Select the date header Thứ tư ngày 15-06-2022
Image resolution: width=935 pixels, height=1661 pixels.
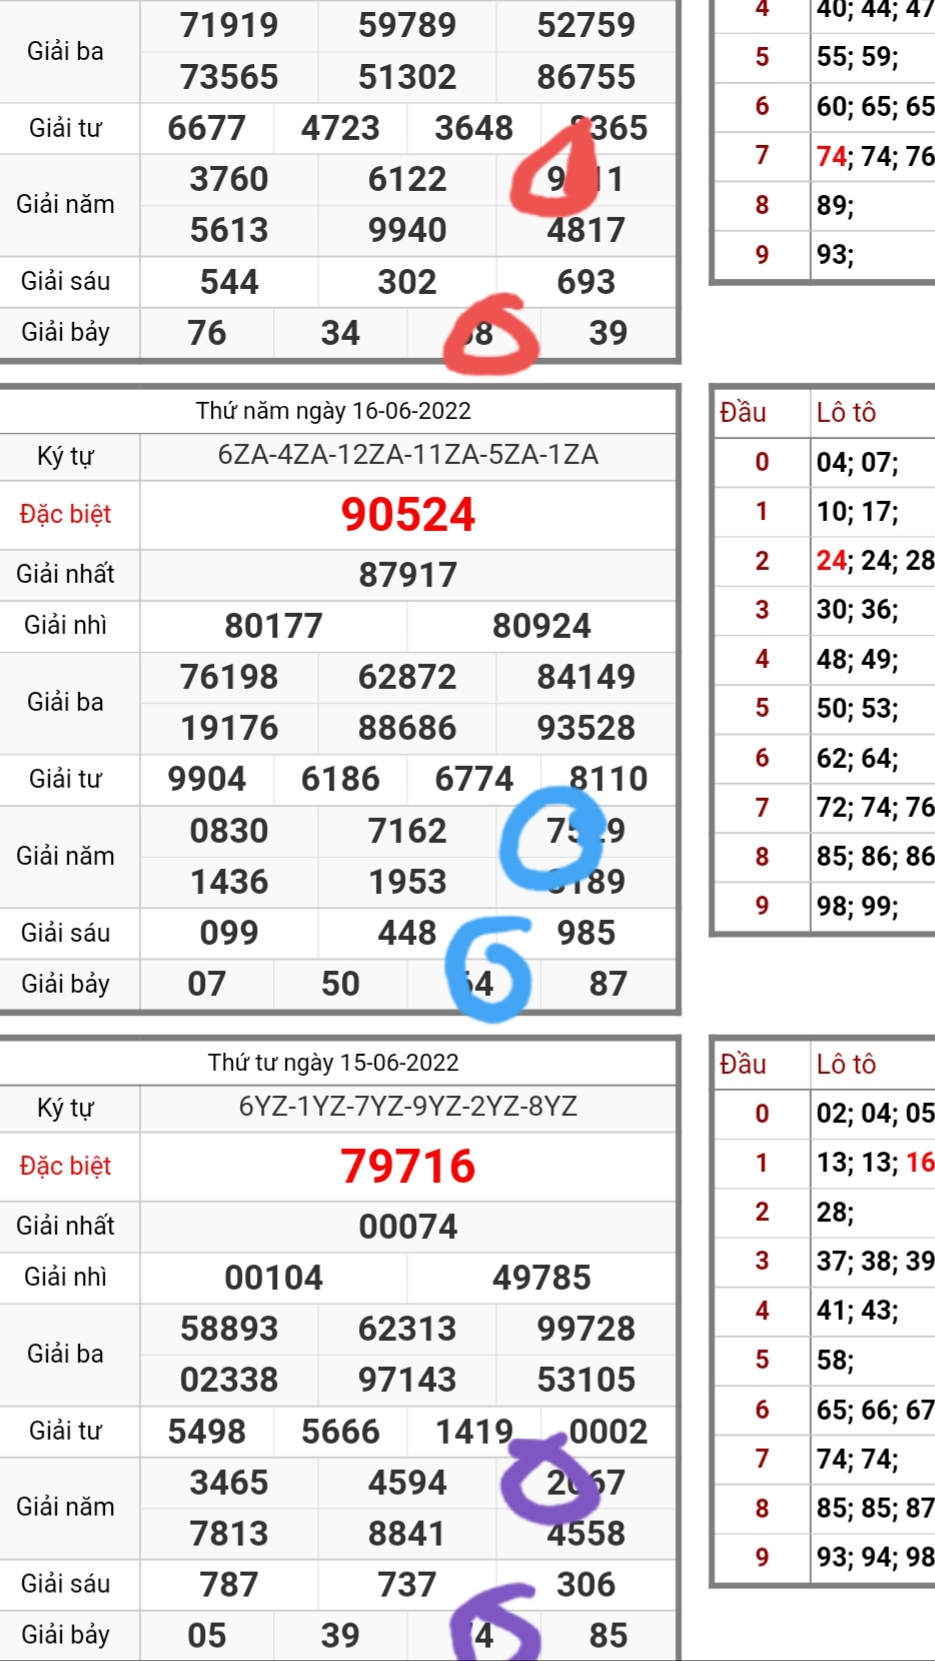point(333,1062)
